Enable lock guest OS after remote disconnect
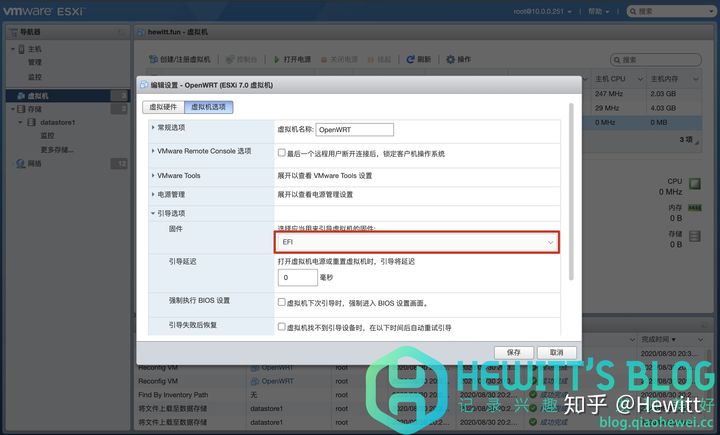 [282, 153]
